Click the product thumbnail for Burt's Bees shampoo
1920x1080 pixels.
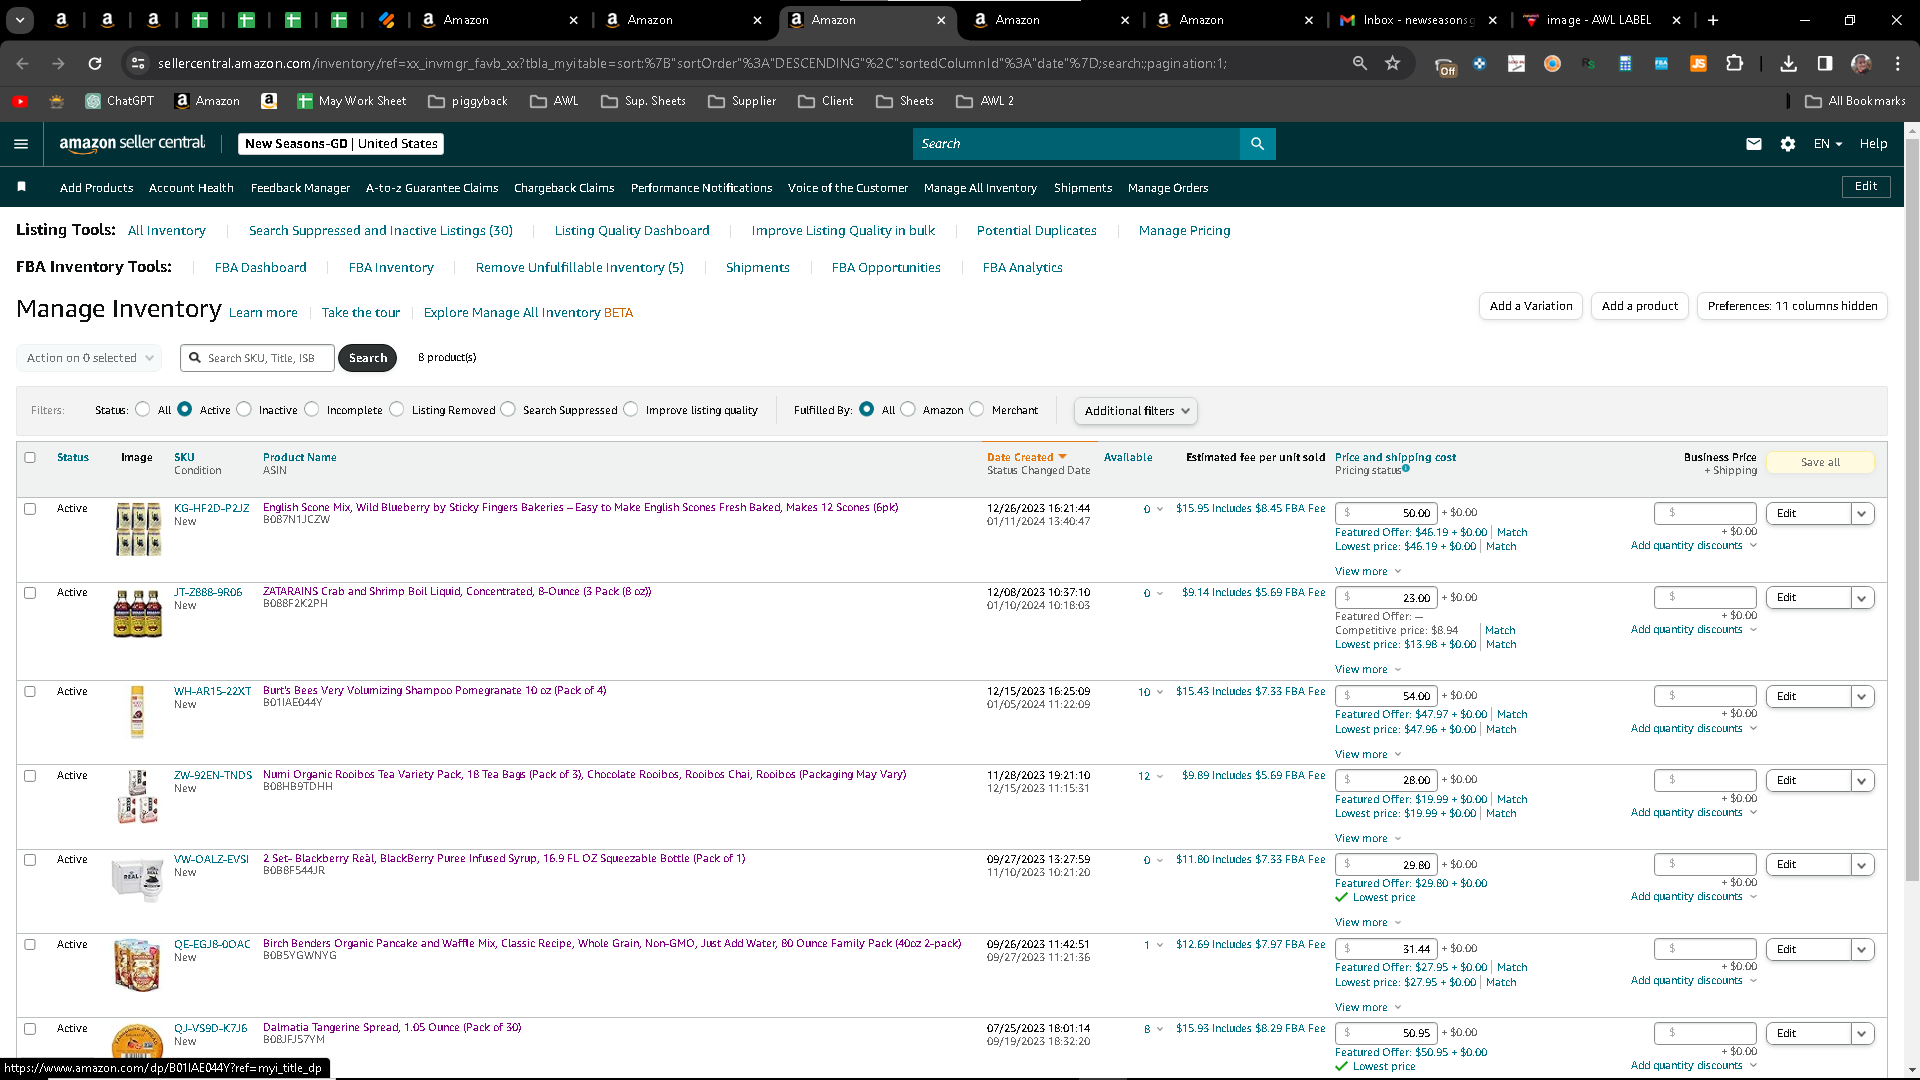point(138,712)
